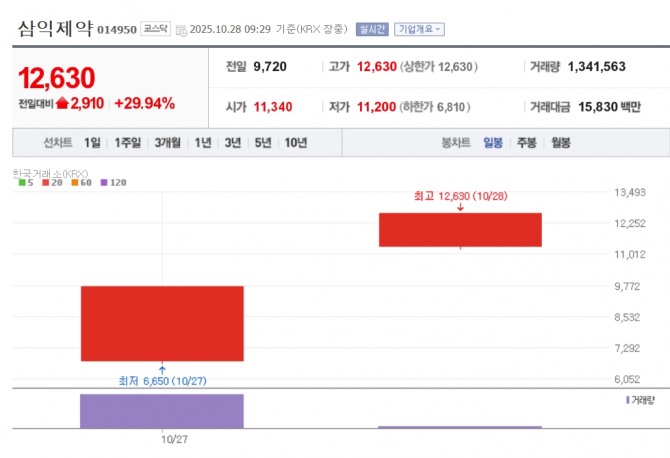Screen dimensions: 670x458
Task: Click the 거래량 value 1,341,563
Action: pos(597,67)
